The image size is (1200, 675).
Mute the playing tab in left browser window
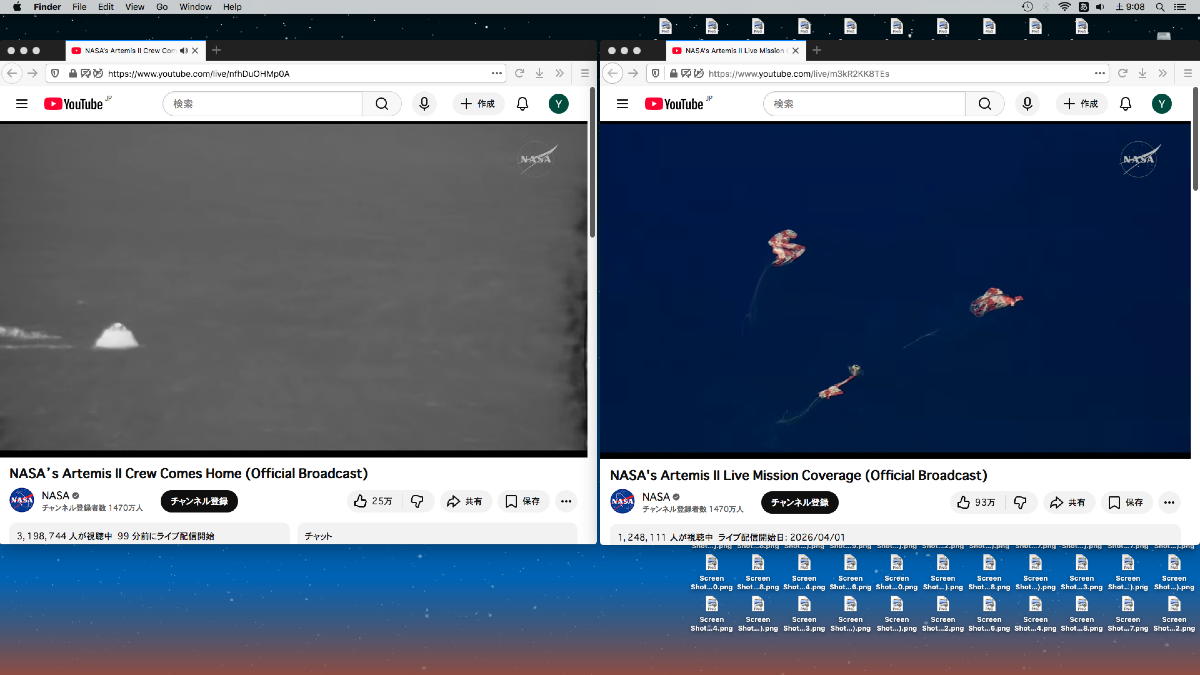click(x=183, y=50)
